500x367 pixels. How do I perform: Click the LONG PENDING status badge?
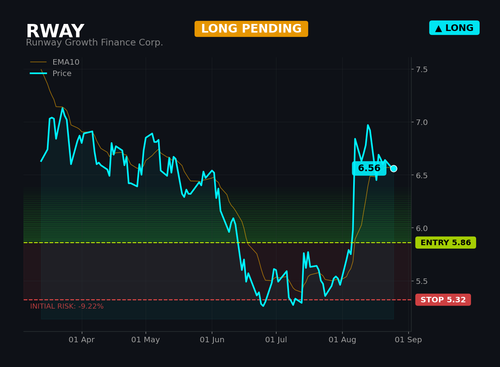tap(251, 29)
